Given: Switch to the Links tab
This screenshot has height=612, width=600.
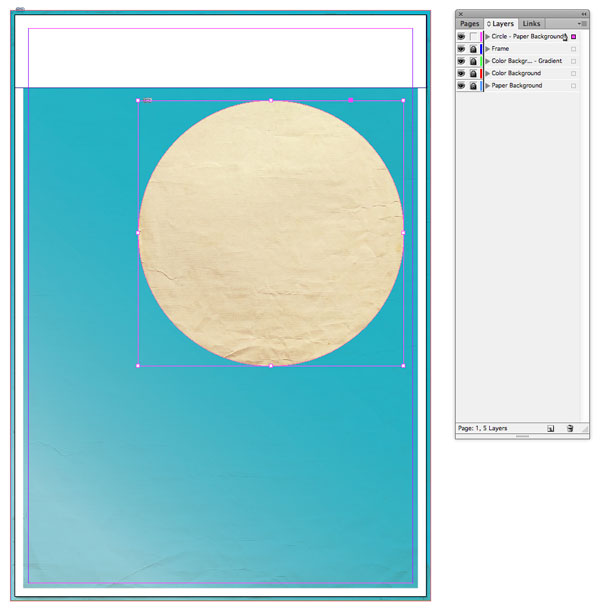Looking at the screenshot, I should pos(531,24).
